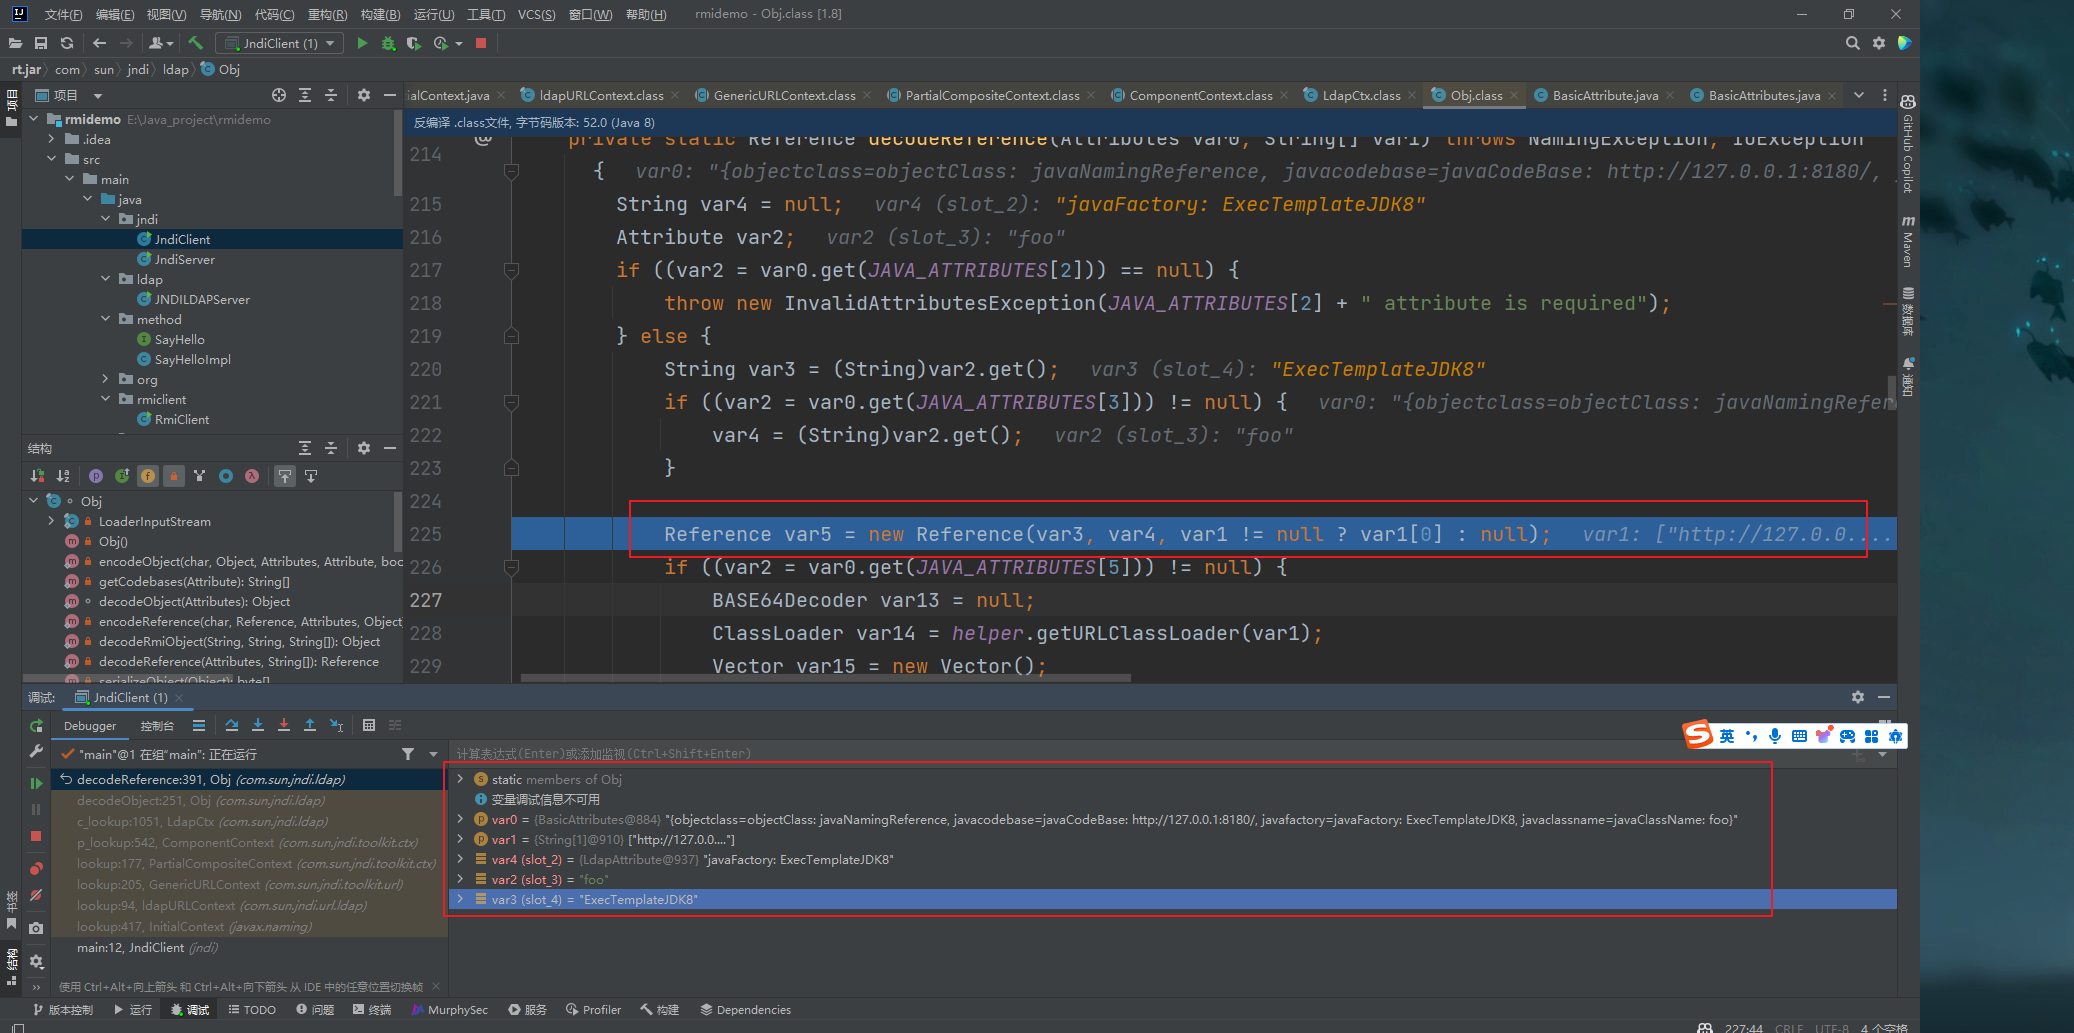The height and width of the screenshot is (1033, 2074).
Task: Click the editor horizontal scrollbar
Action: click(x=825, y=678)
